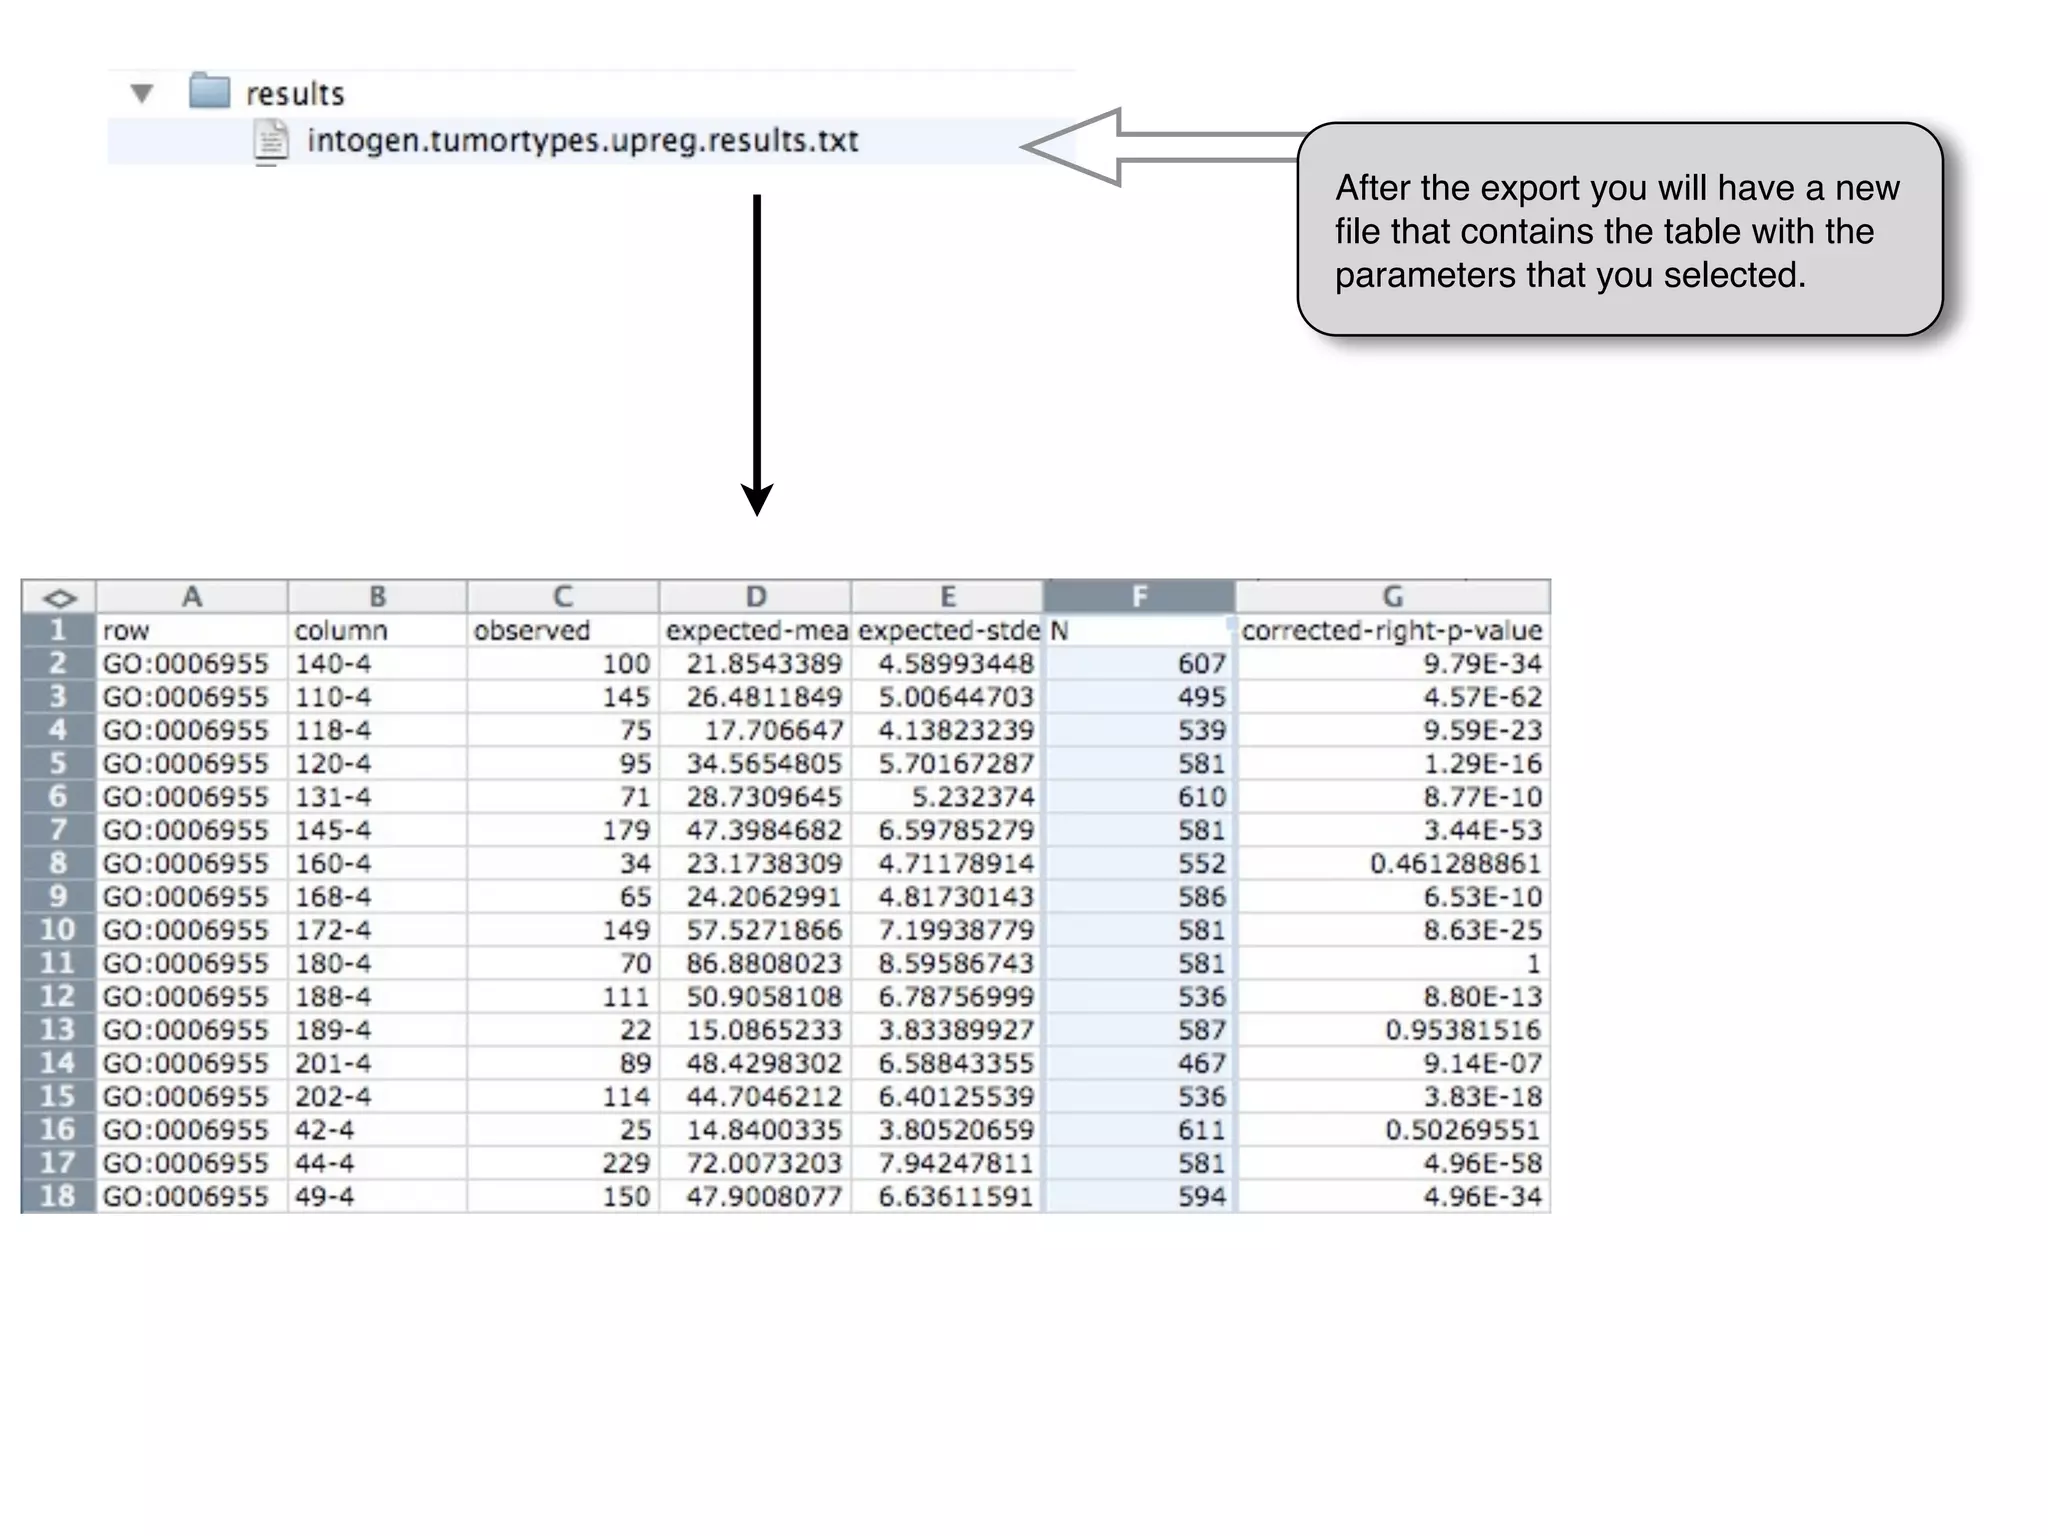The height and width of the screenshot is (1536, 2048).
Task: Click column cell '110-4'
Action: [x=377, y=697]
